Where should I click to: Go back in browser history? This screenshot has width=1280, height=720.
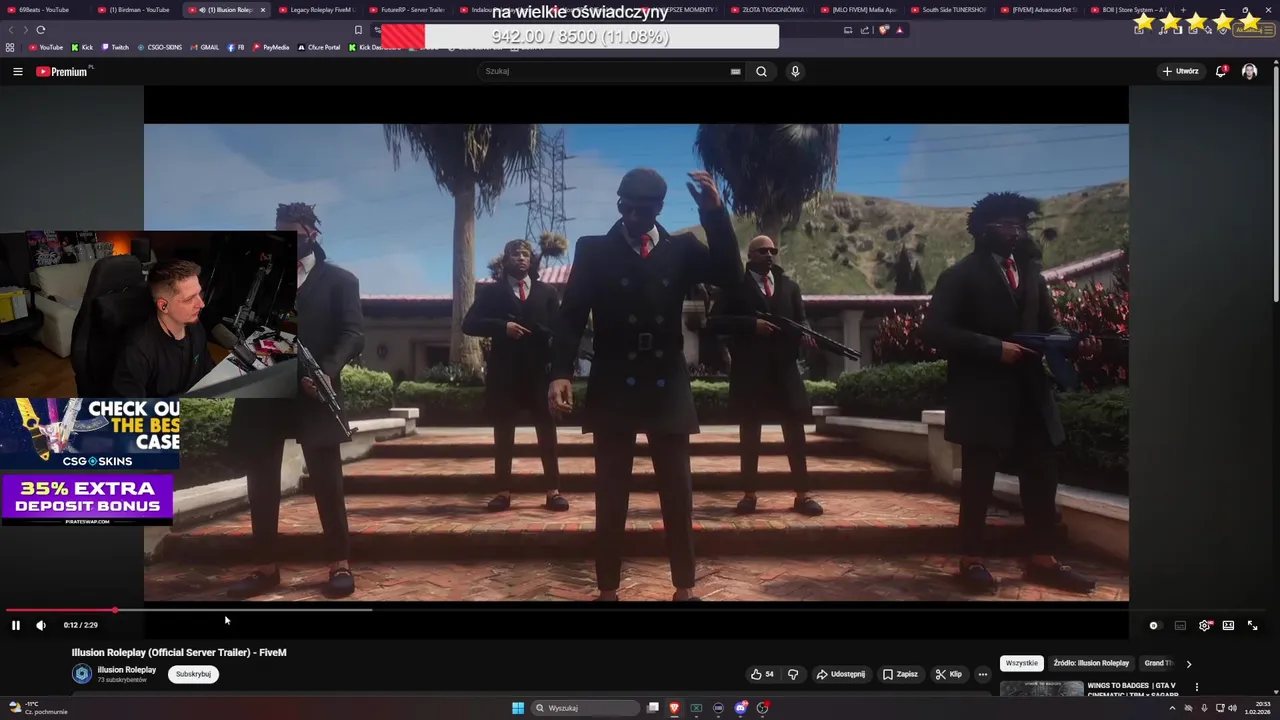tap(11, 30)
